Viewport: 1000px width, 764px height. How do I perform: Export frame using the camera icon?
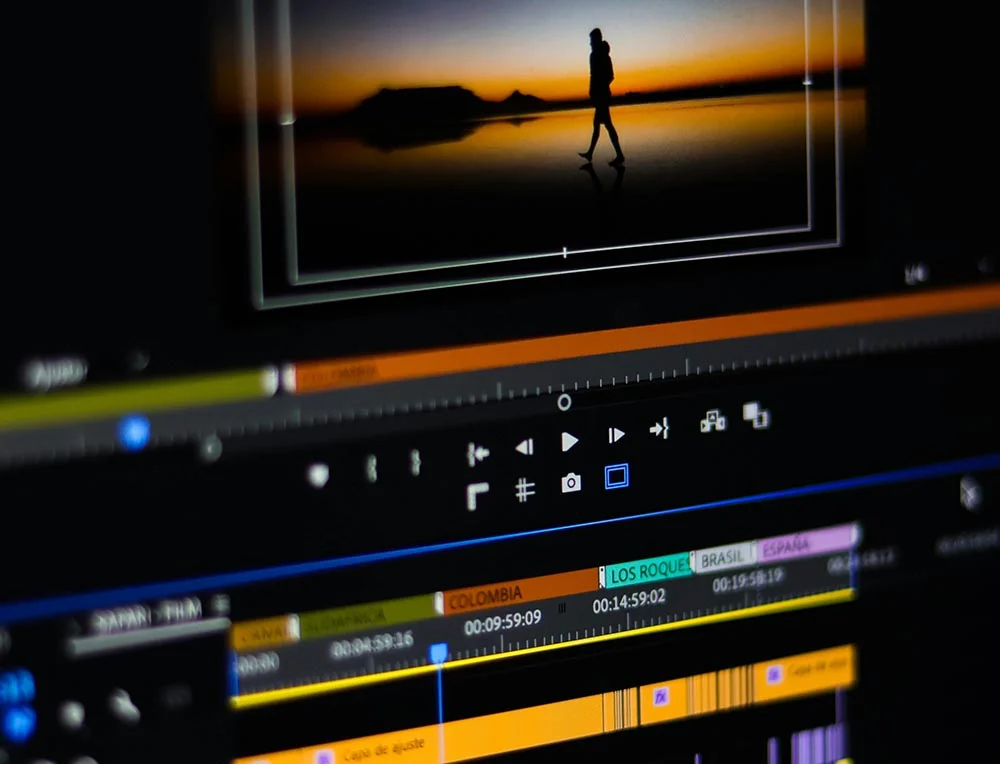click(571, 484)
